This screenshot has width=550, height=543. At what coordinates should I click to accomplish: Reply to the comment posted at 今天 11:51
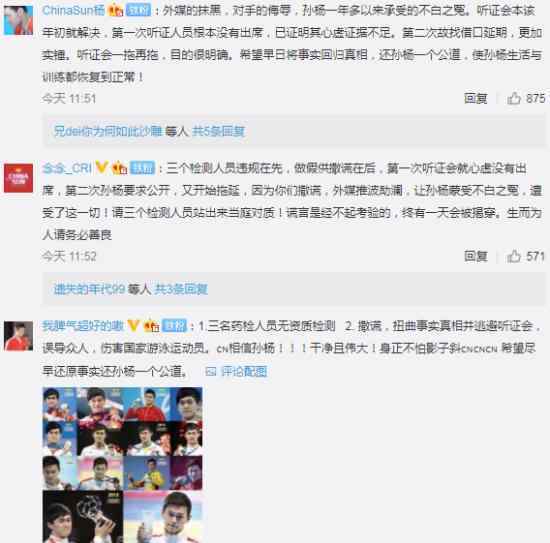(476, 98)
